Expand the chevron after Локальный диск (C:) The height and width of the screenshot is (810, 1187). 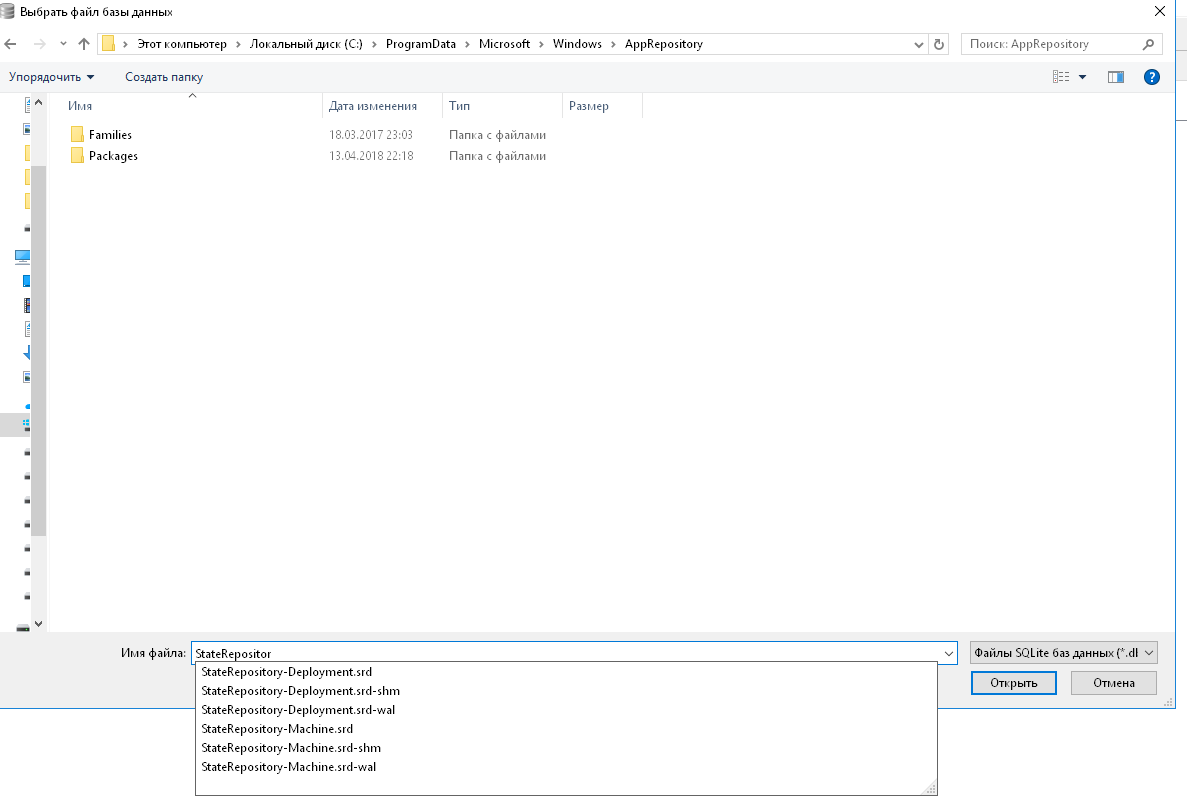tap(374, 44)
